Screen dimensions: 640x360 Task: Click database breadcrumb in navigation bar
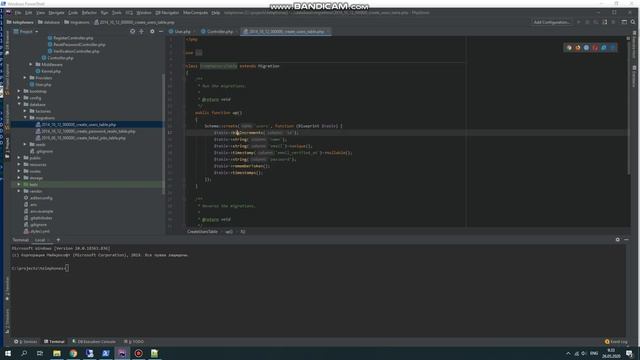[x=49, y=22]
